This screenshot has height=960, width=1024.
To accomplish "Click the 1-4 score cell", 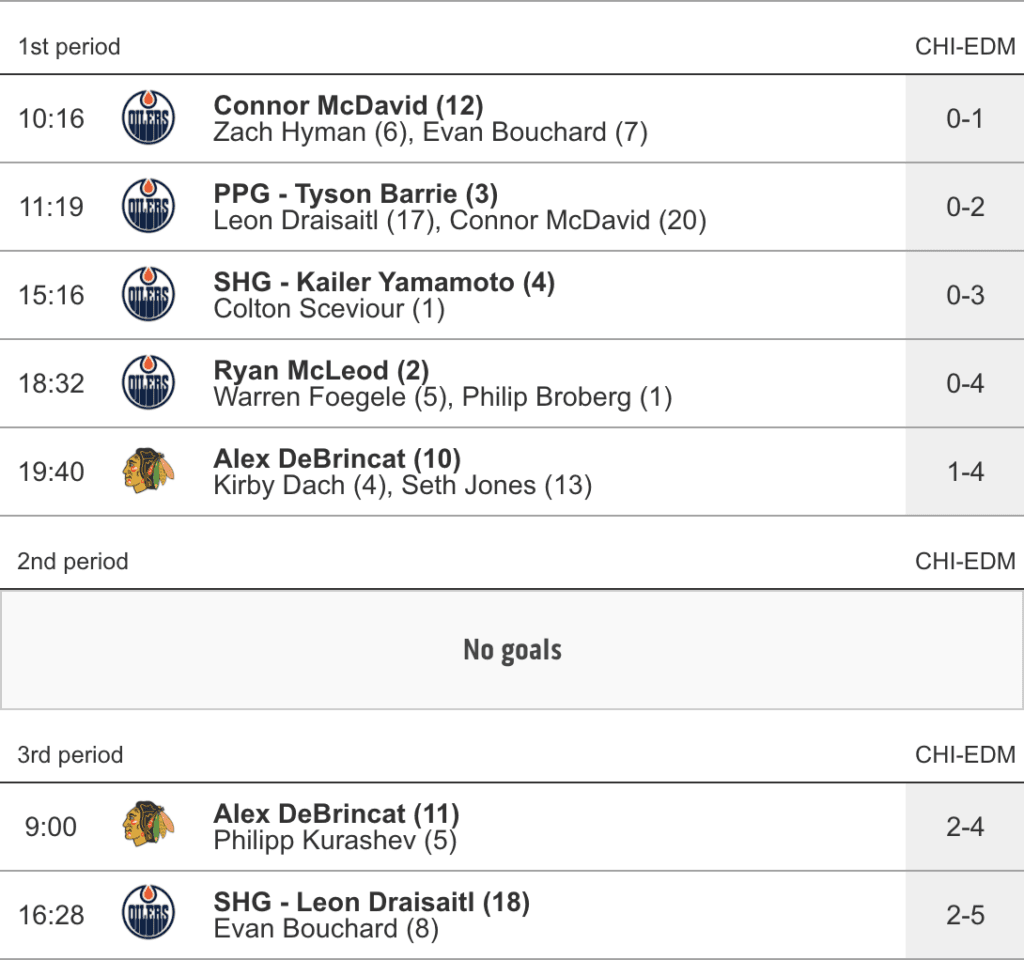I will (965, 471).
